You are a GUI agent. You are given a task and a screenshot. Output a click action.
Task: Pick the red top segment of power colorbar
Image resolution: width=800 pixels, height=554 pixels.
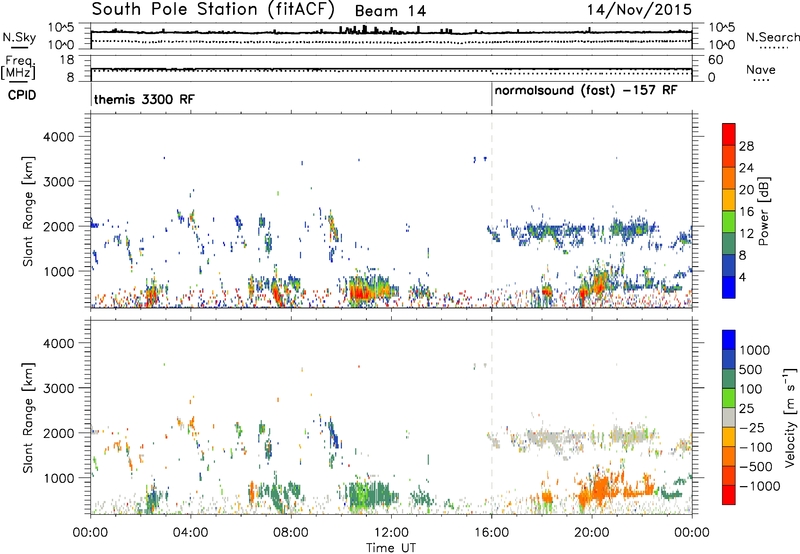[729, 135]
